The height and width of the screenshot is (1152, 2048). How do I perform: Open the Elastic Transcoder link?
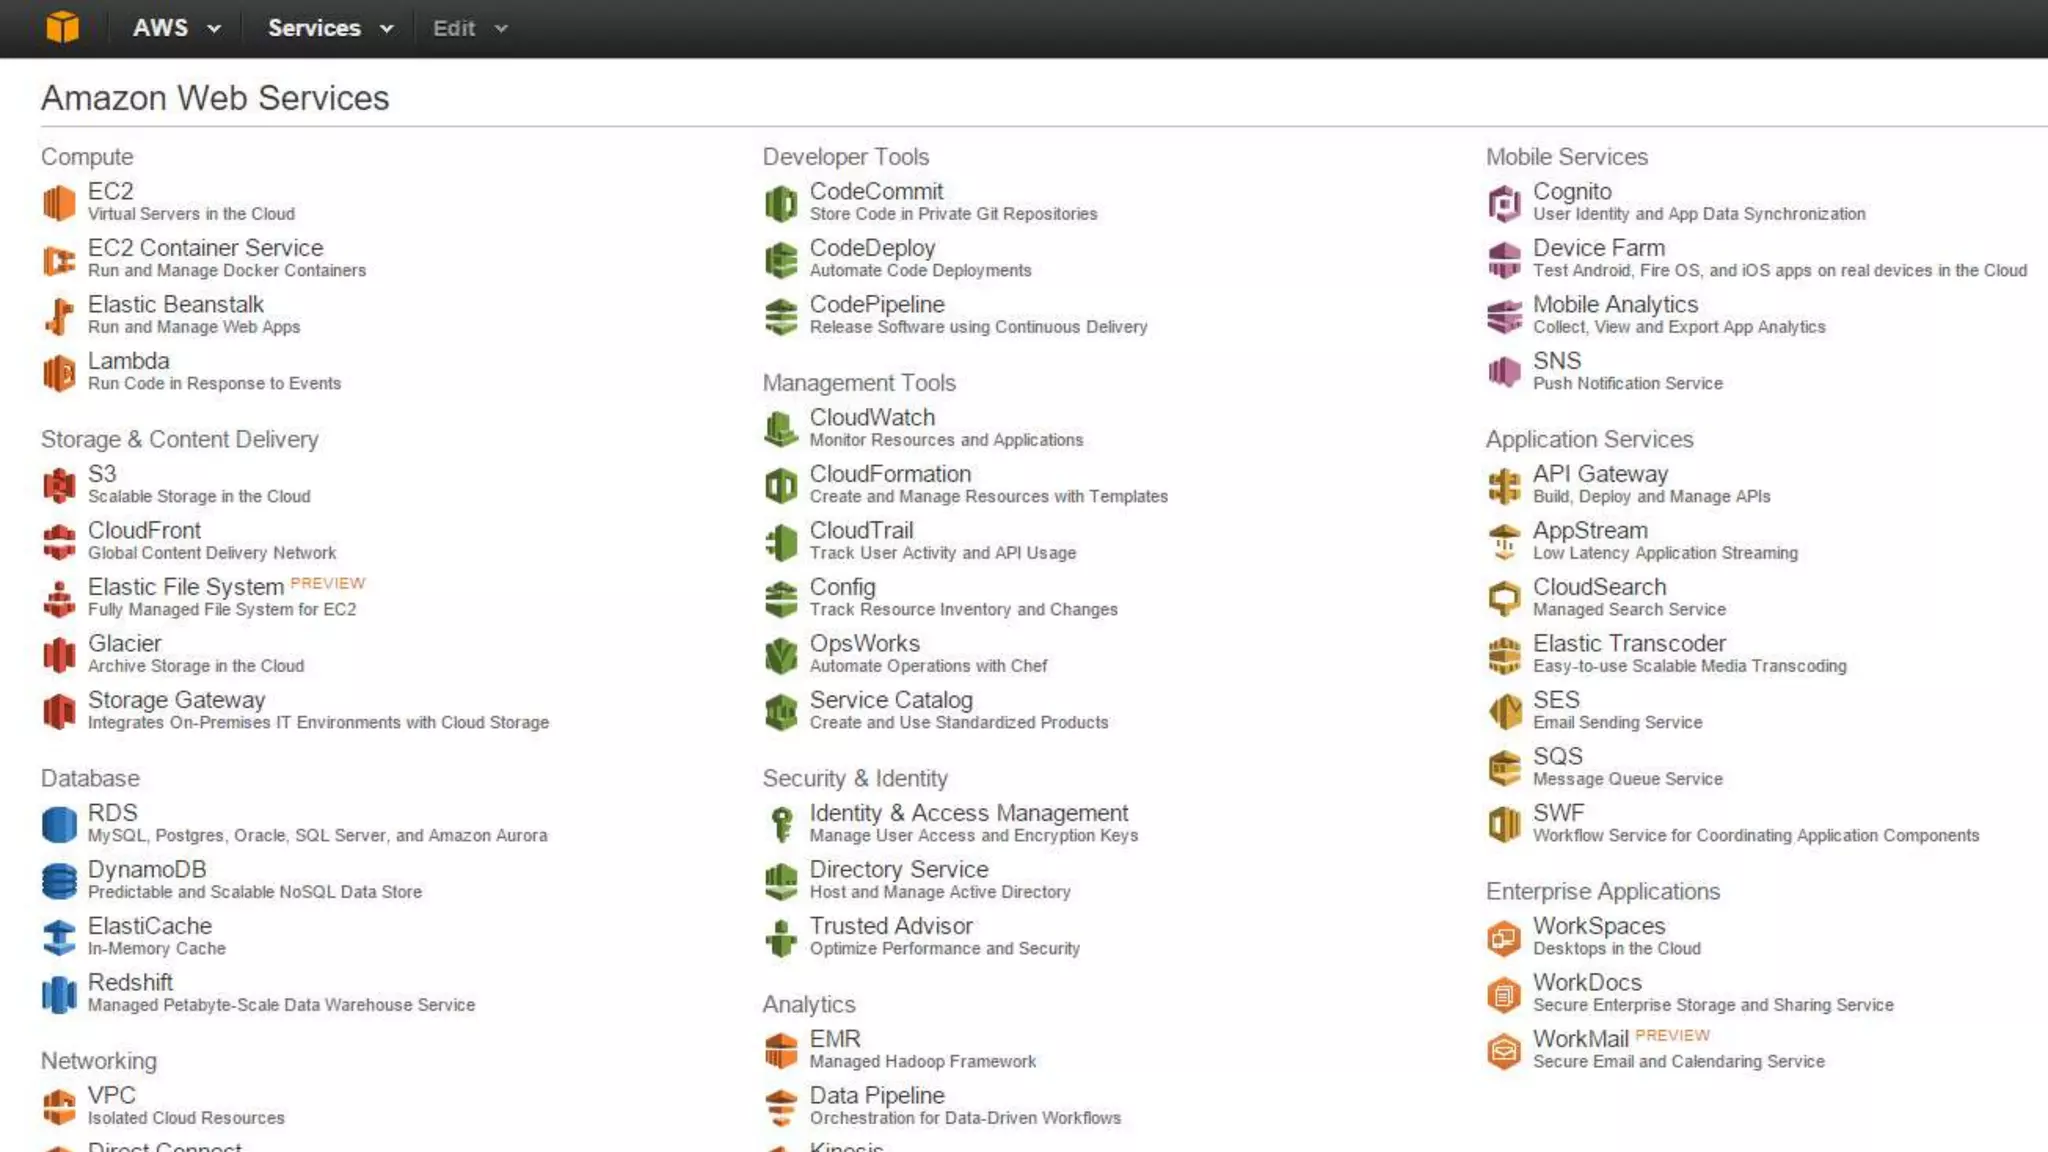(1629, 643)
